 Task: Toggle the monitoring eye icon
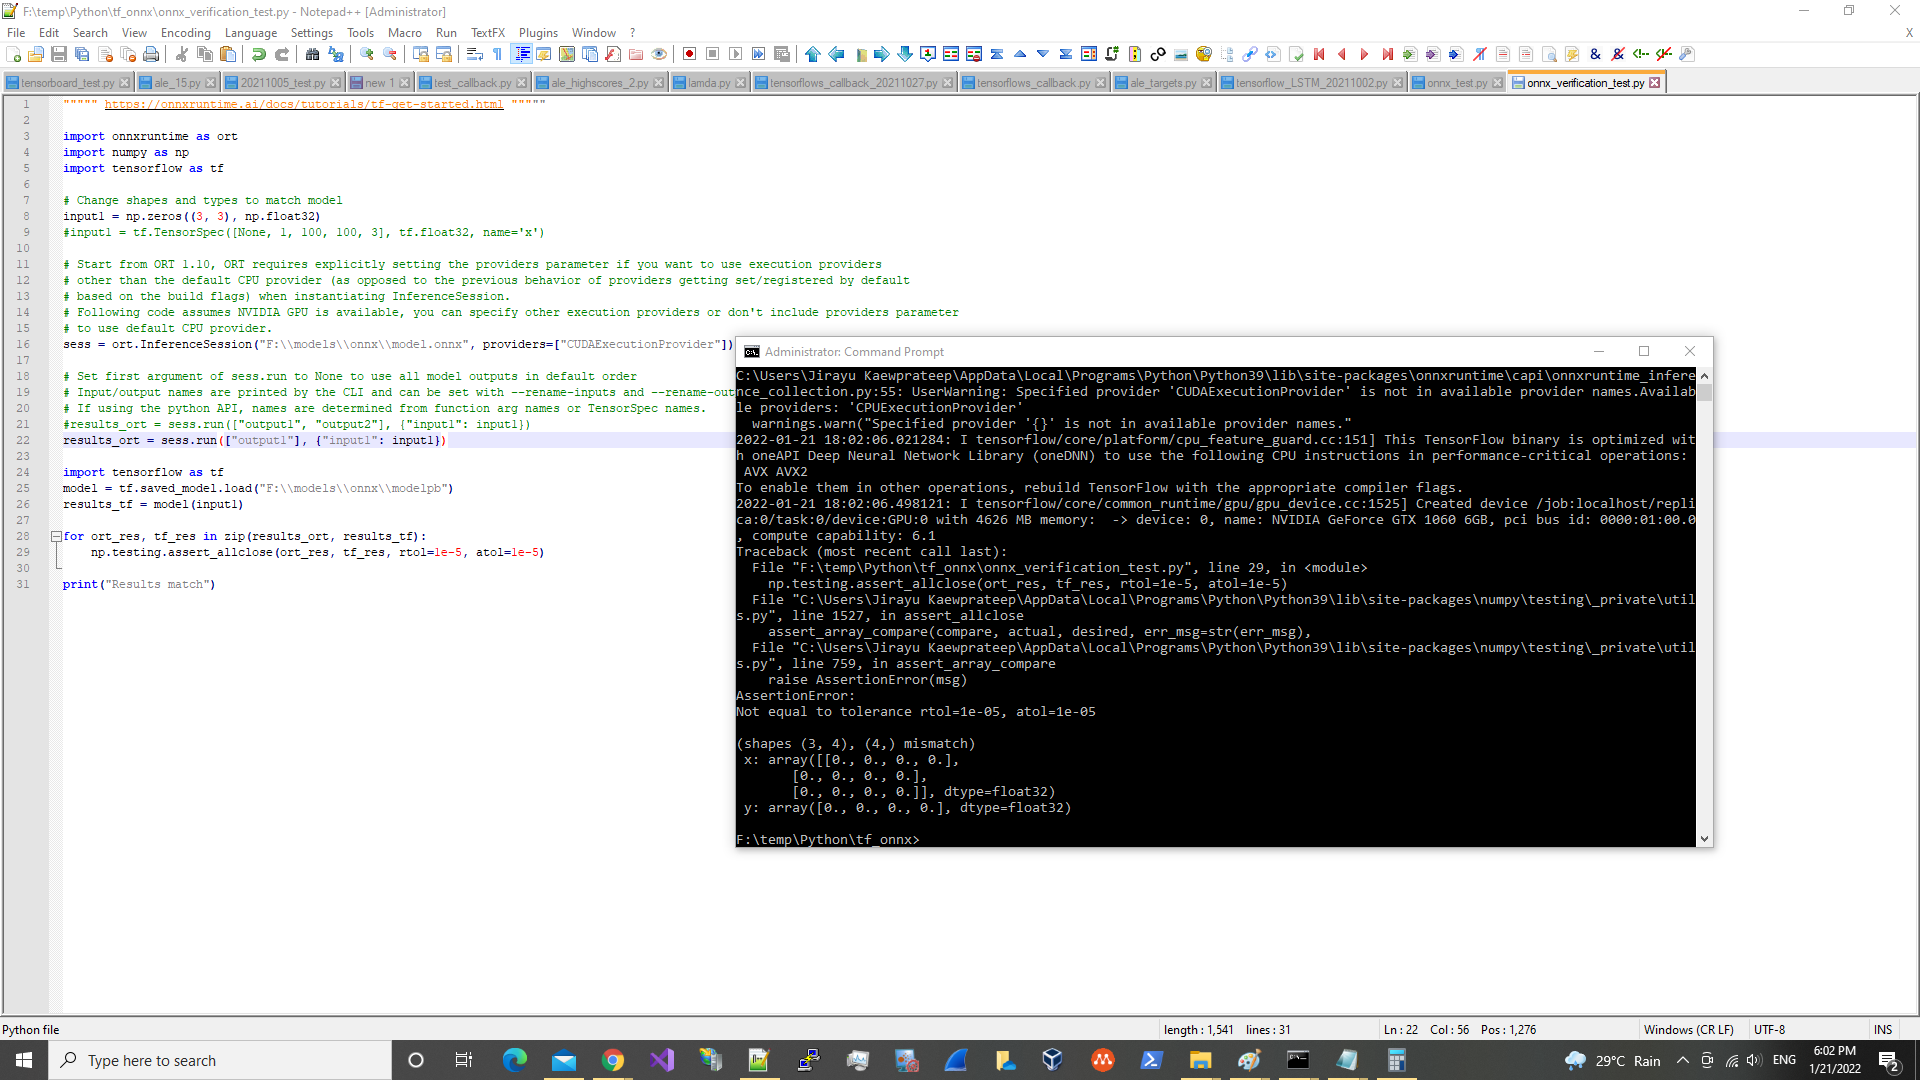[659, 54]
